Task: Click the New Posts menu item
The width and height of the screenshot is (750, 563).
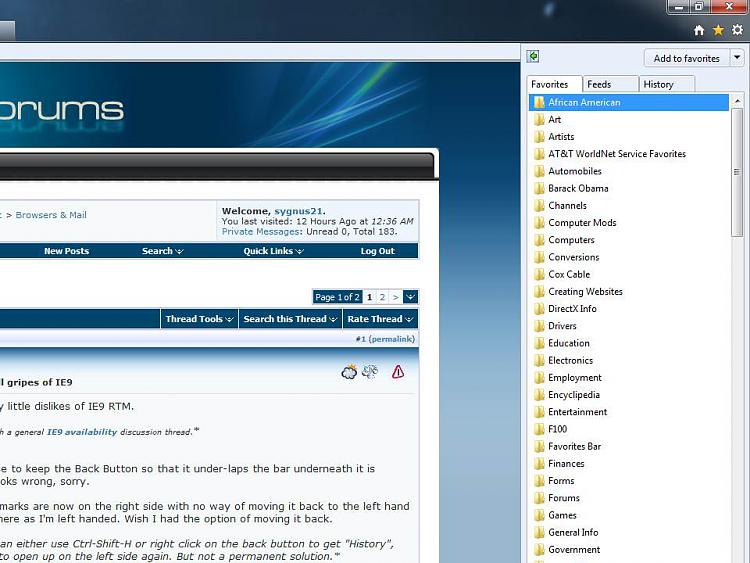Action: 66,251
